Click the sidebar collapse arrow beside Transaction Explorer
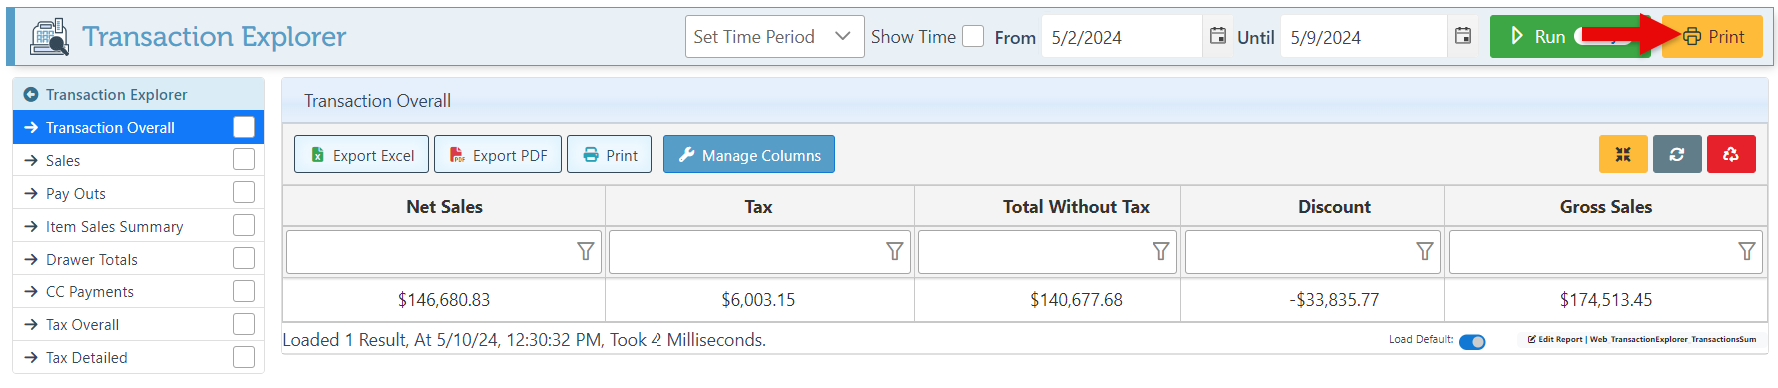1778x388 pixels. click(31, 95)
